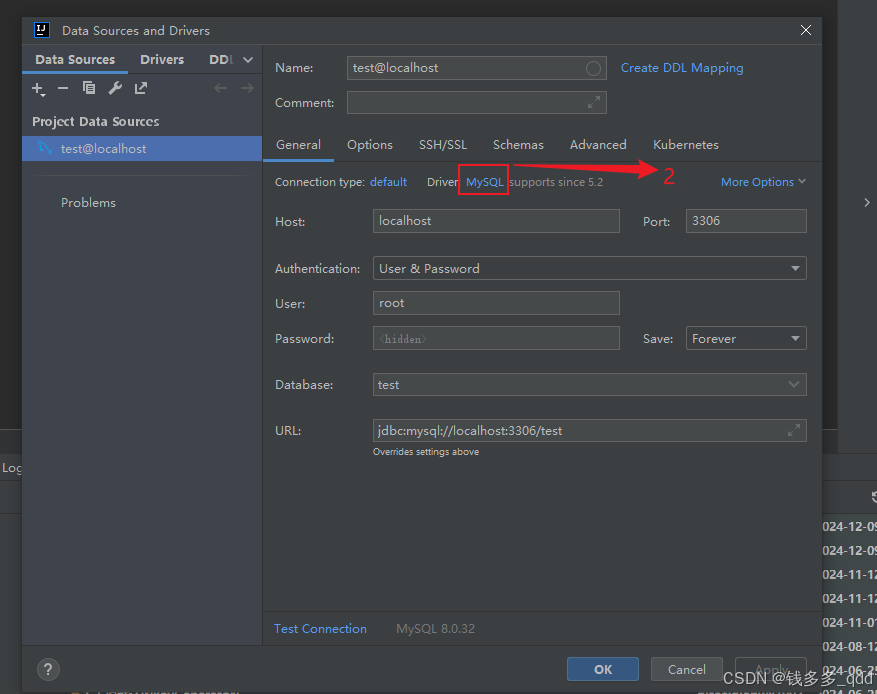
Task: Click the Port field showing 3306
Action: point(746,221)
